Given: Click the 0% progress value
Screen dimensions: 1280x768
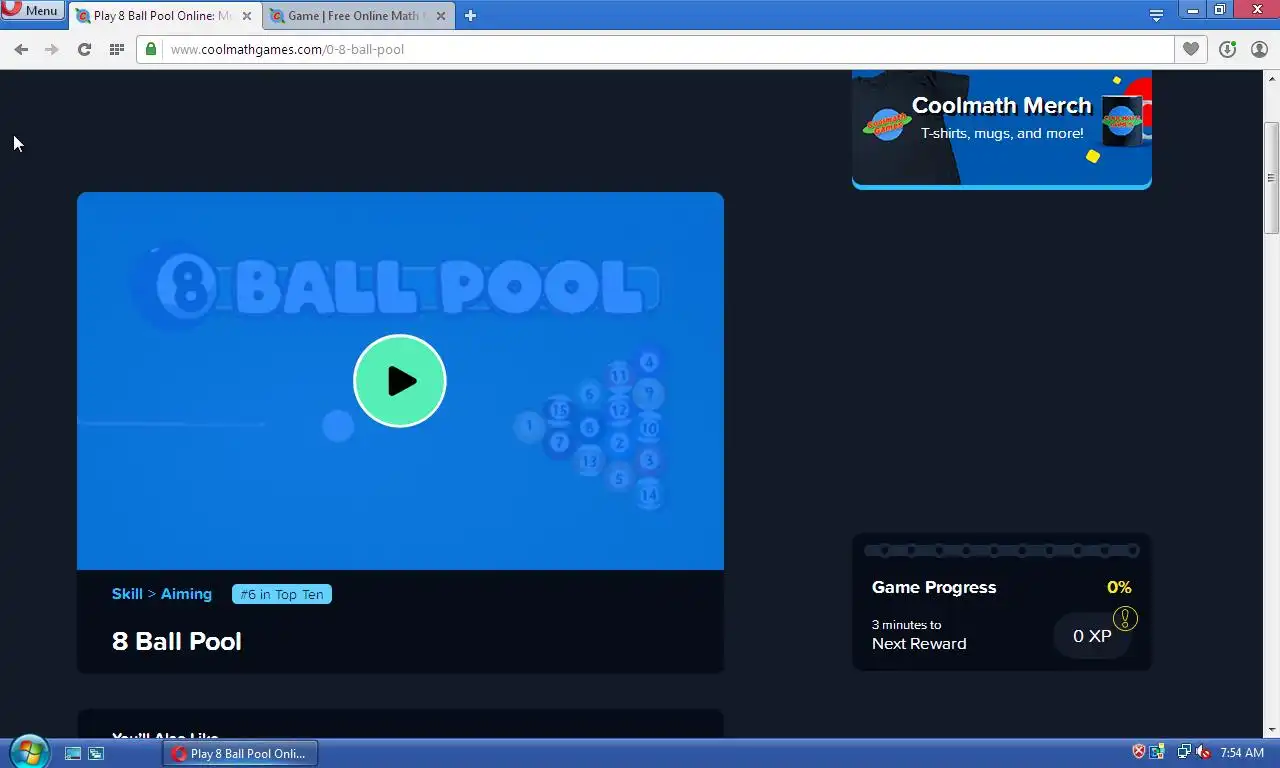Looking at the screenshot, I should click(1119, 587).
